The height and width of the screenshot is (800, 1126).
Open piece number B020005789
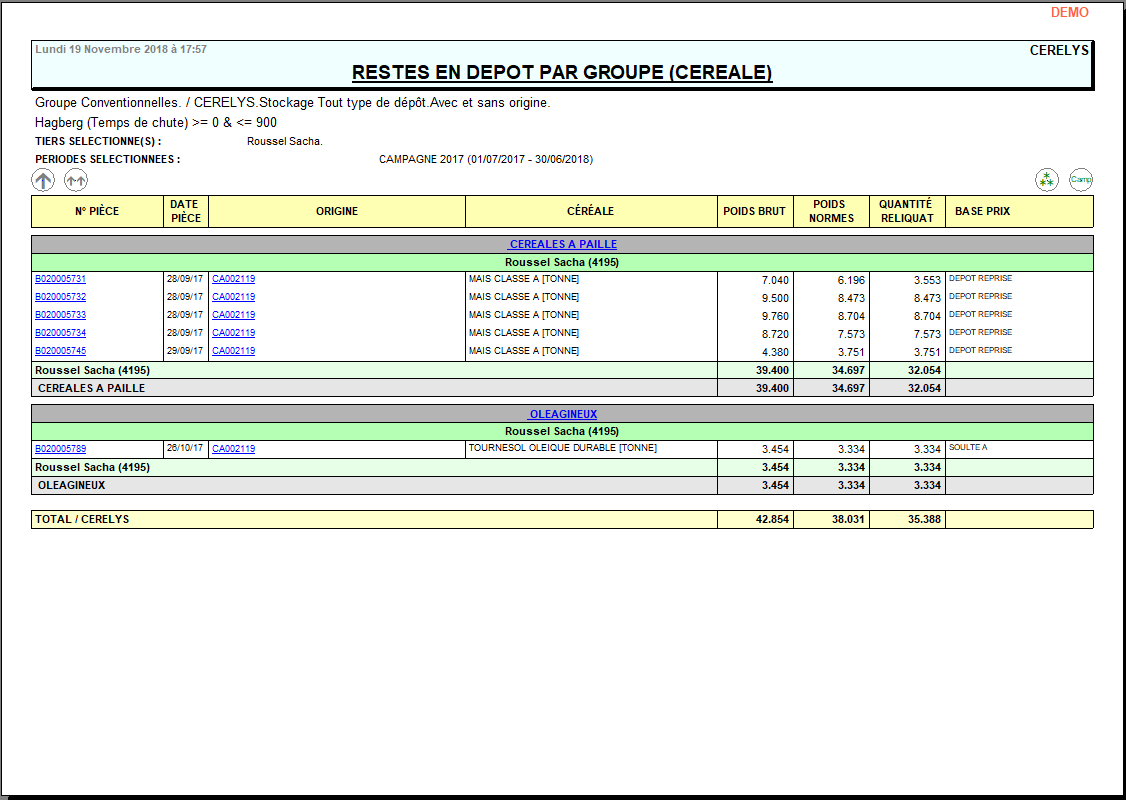tap(60, 449)
